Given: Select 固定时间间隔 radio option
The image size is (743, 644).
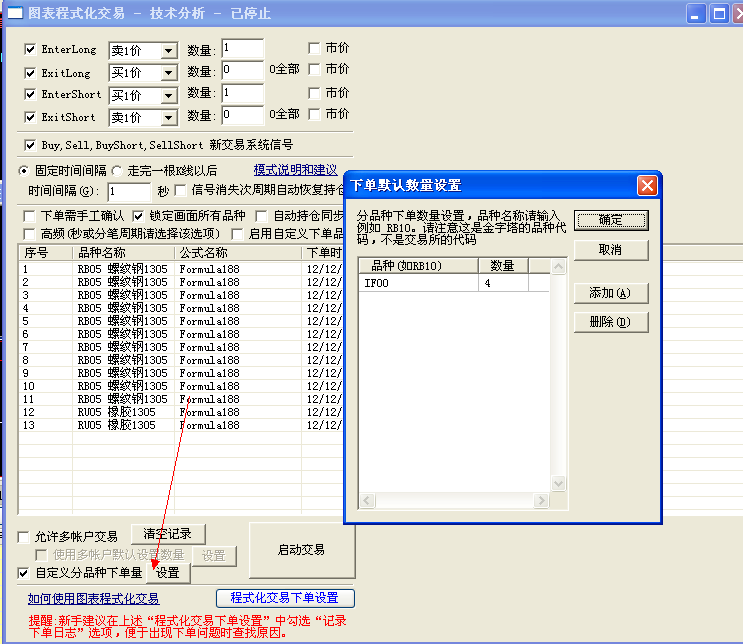Looking at the screenshot, I should (25, 170).
